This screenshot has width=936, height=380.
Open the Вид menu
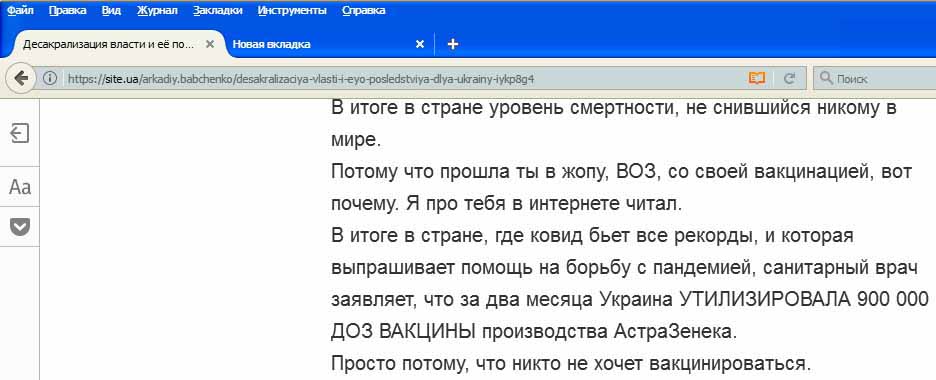point(111,10)
